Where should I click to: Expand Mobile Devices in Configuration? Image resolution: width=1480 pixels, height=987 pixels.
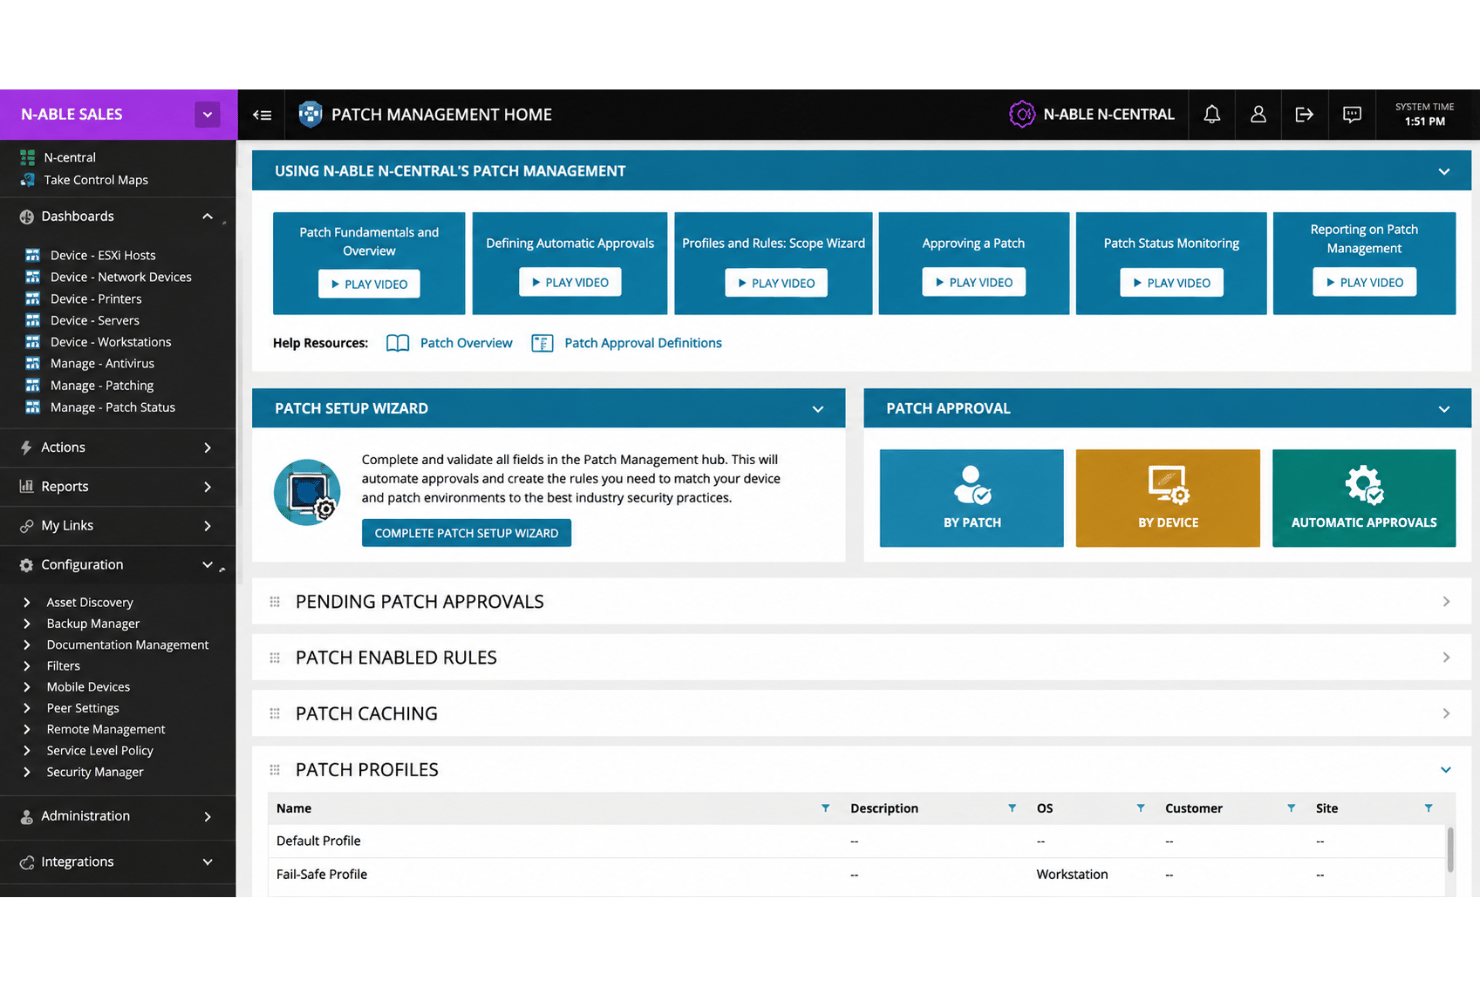(27, 687)
